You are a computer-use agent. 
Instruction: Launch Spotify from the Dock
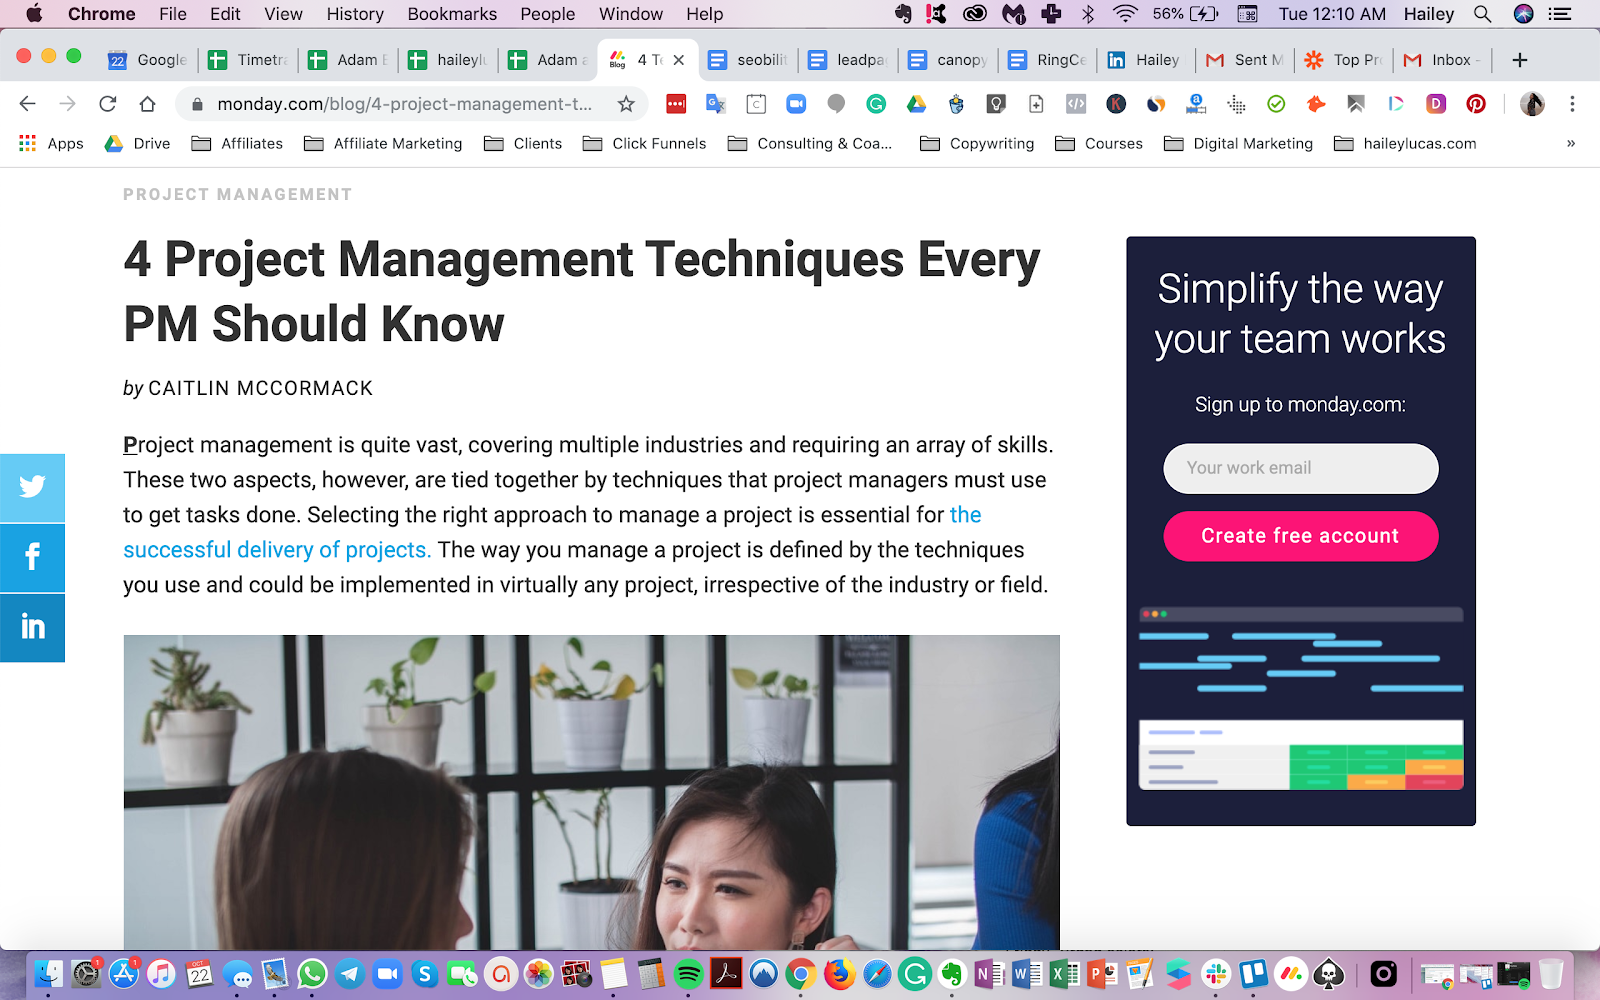tap(689, 973)
